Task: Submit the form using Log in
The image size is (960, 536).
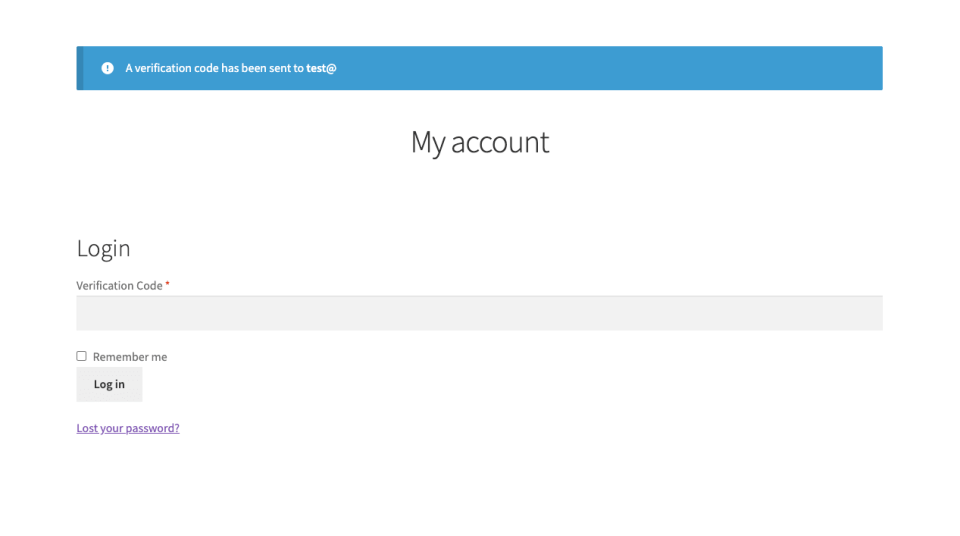Action: point(109,384)
